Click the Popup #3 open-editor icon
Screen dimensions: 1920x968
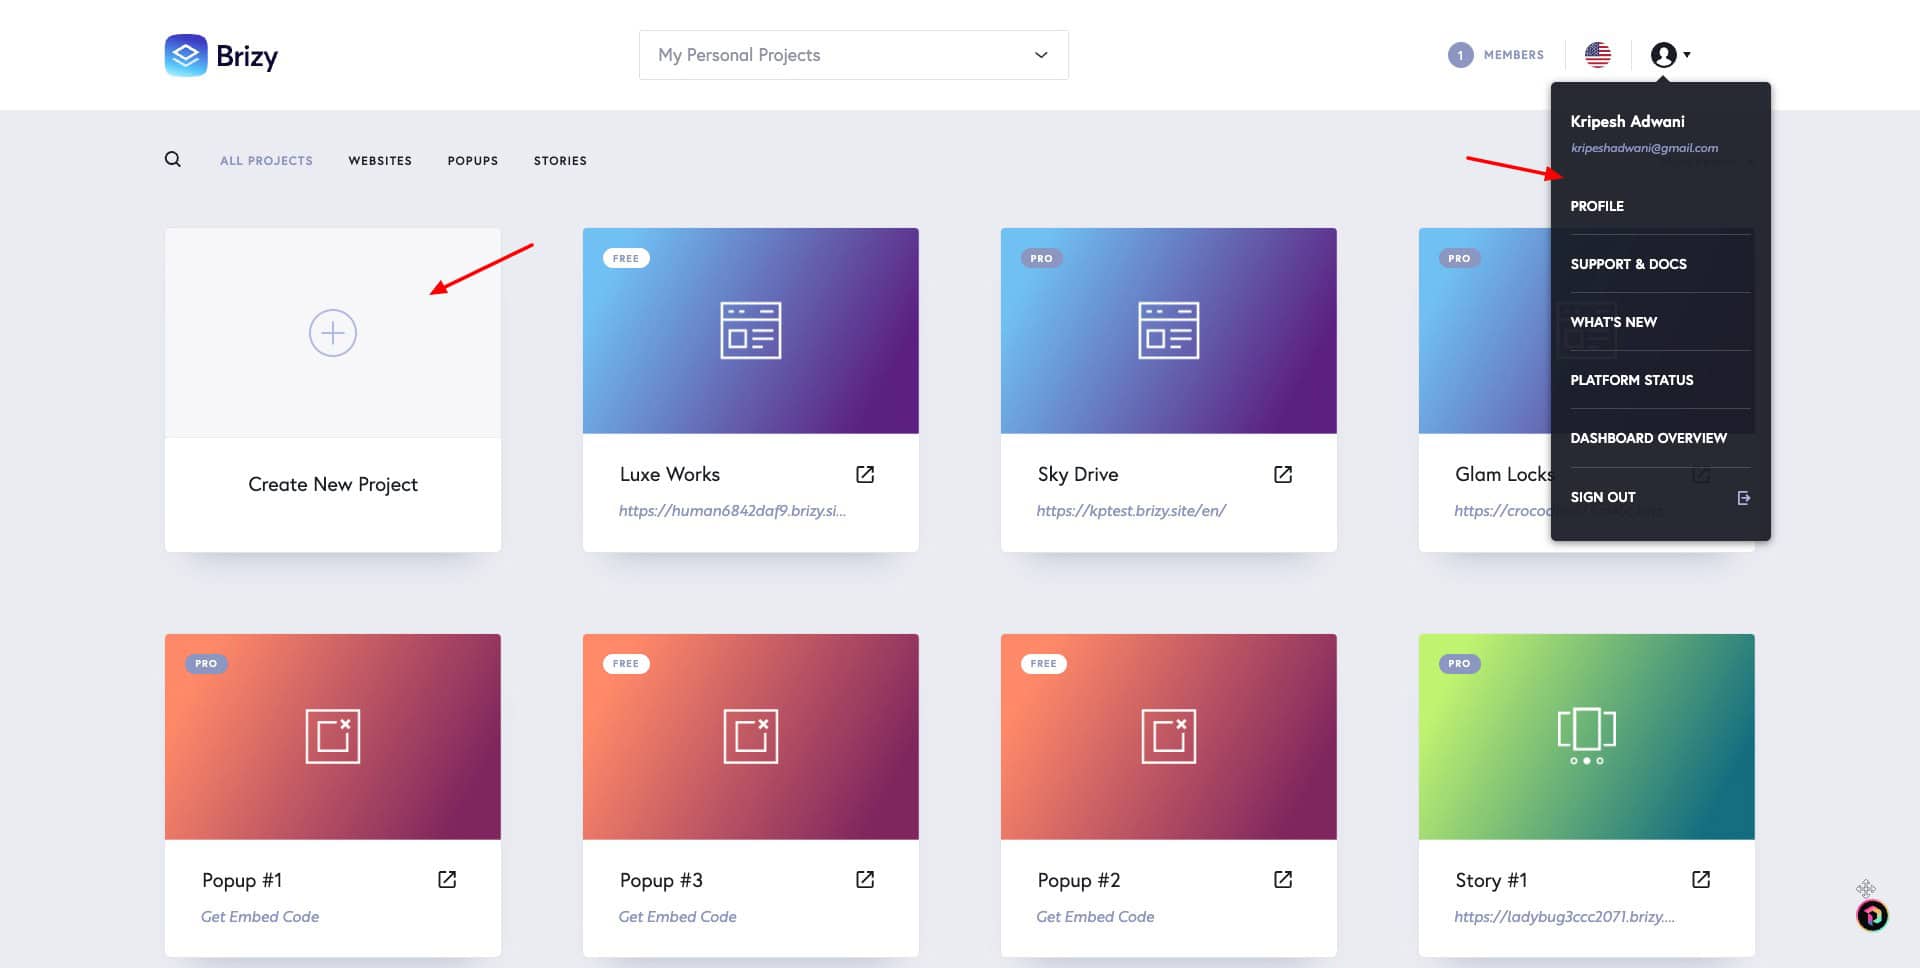[x=865, y=880]
